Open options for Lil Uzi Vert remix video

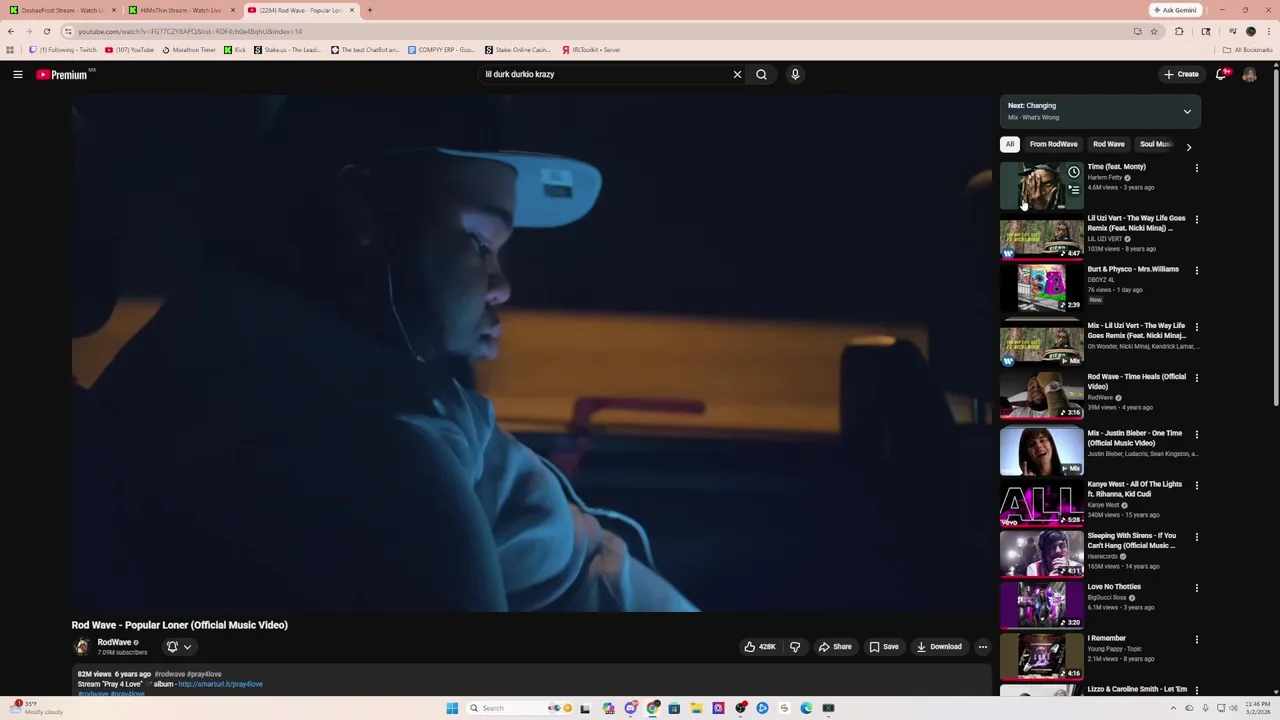pos(1196,219)
